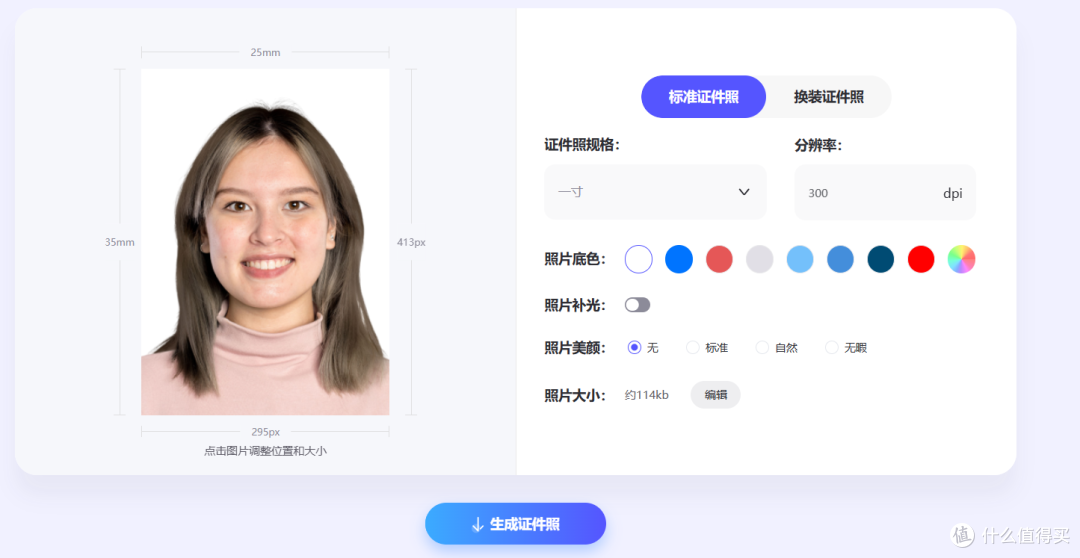Open the rainbow custom color picker
This screenshot has height=558, width=1080.
[x=962, y=259]
